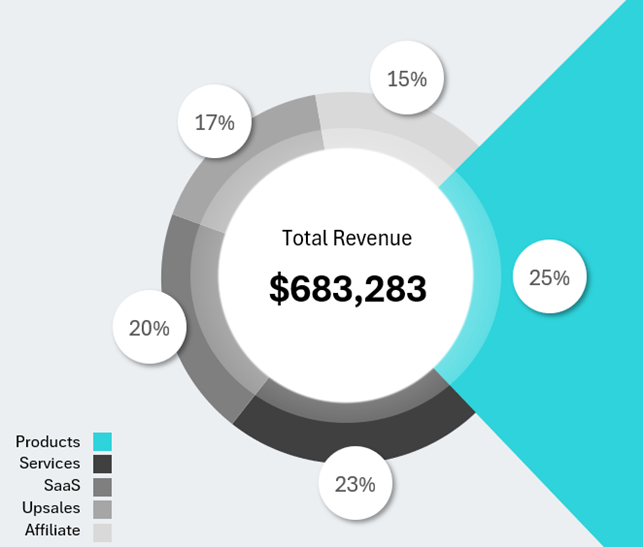This screenshot has width=643, height=547.
Task: Click the light Affiliate legend swatch
Action: (102, 531)
